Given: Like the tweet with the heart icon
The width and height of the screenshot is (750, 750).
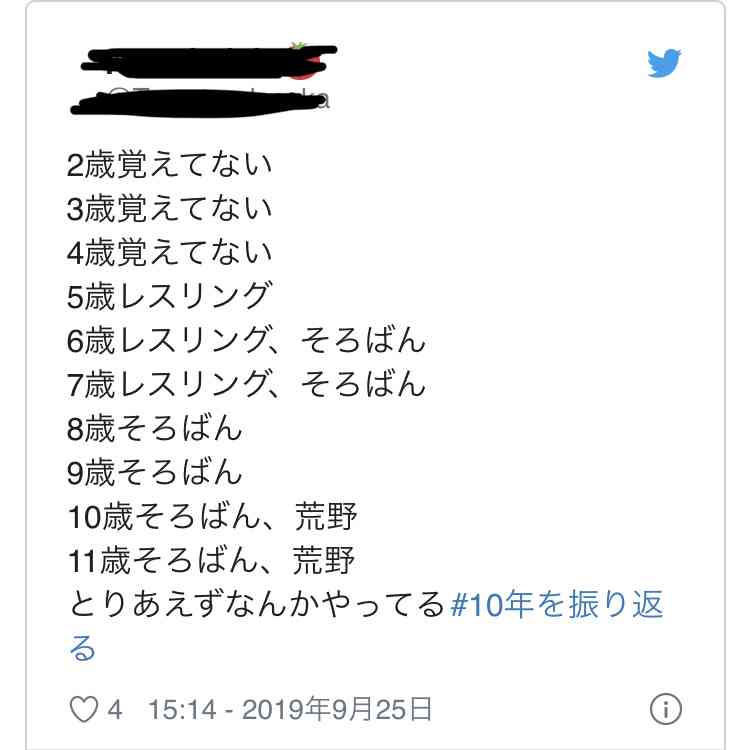Looking at the screenshot, I should click(x=84, y=709).
